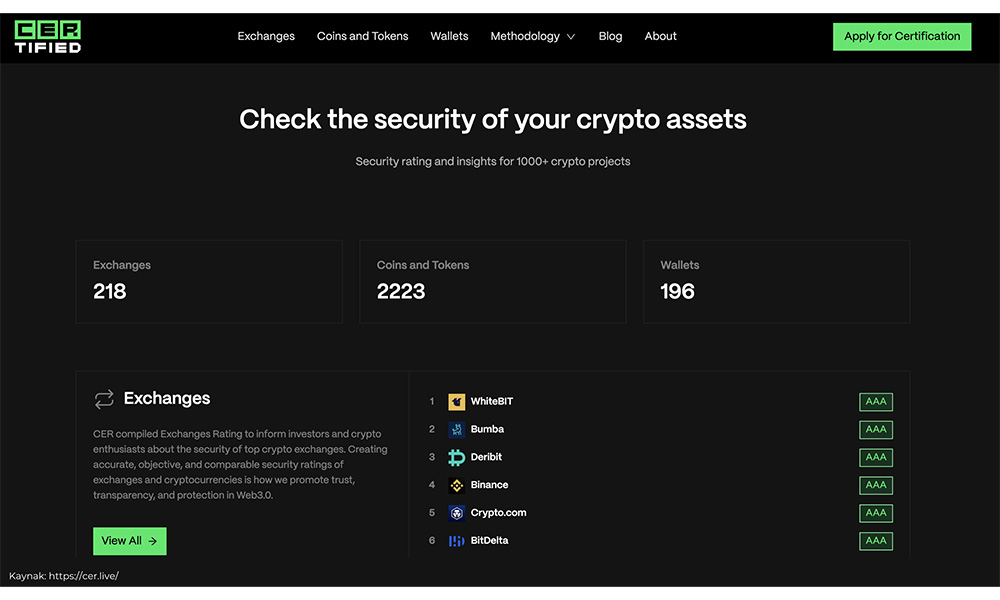Click the View All exchanges button
This screenshot has height=600, width=1000.
pyautogui.click(x=129, y=541)
